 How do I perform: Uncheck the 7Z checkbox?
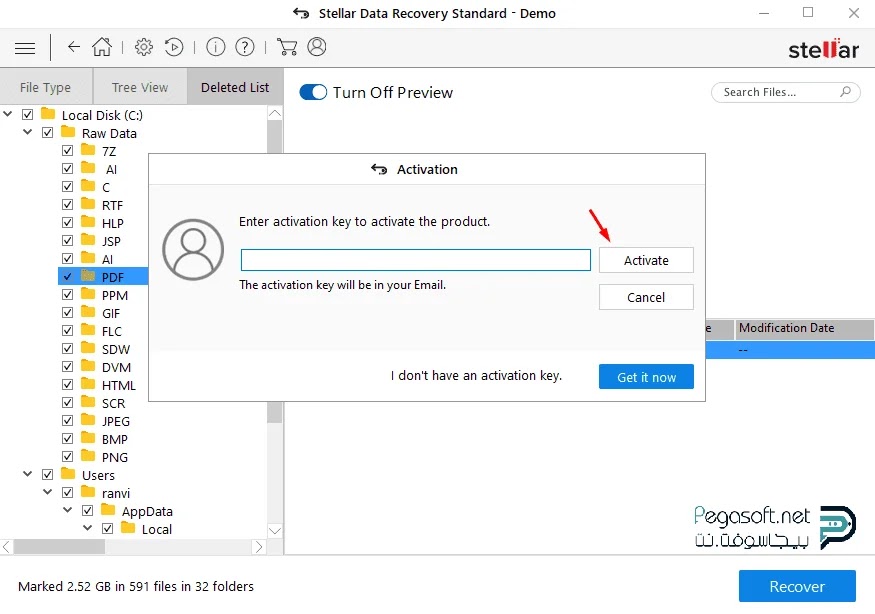68,151
